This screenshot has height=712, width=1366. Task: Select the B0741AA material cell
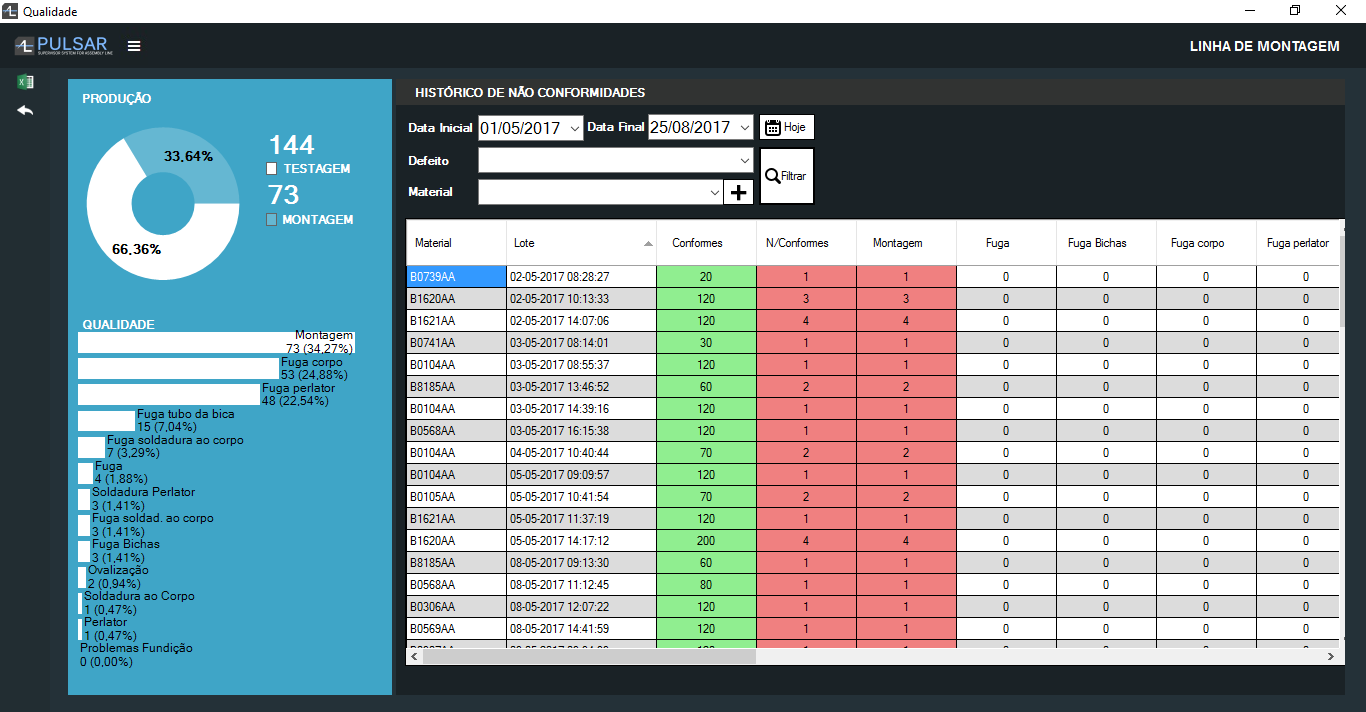pyautogui.click(x=457, y=343)
